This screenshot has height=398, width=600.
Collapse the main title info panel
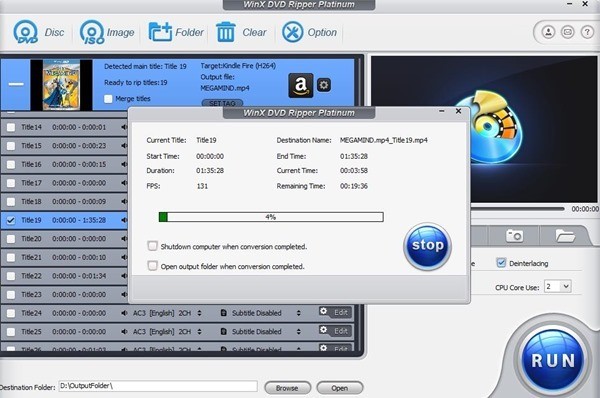[16, 84]
